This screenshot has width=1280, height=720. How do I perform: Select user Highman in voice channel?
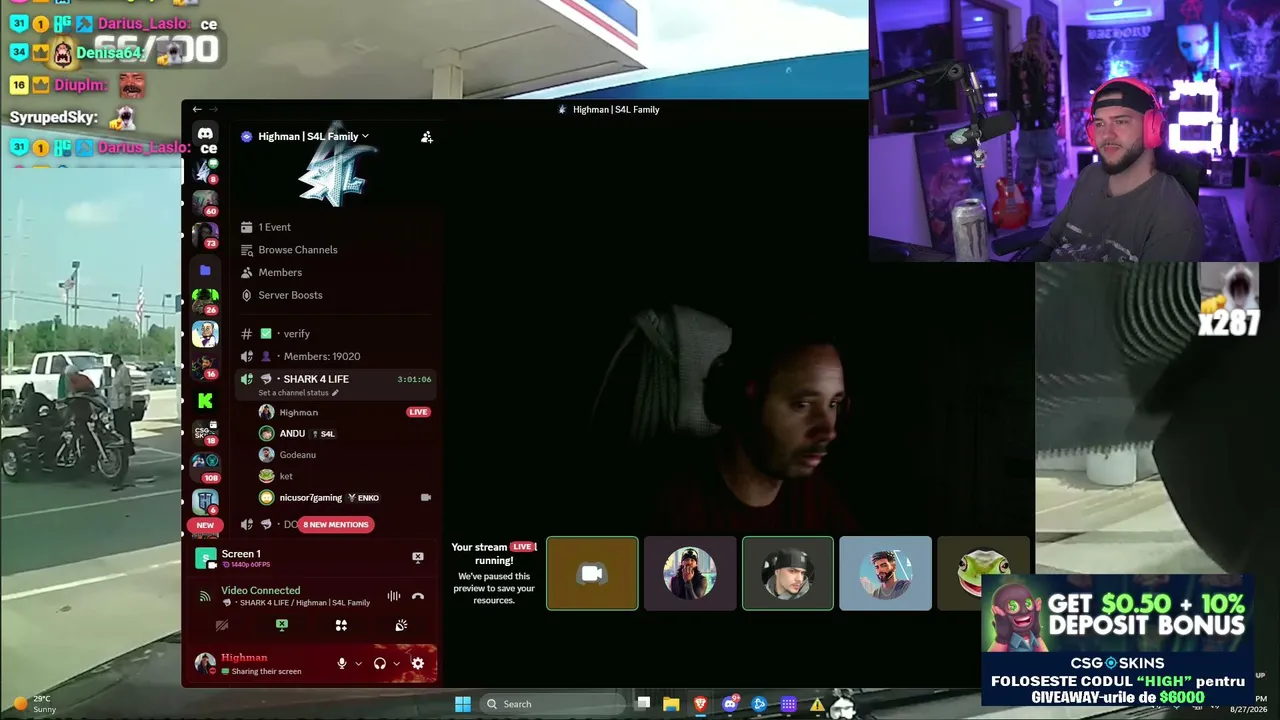coord(299,412)
